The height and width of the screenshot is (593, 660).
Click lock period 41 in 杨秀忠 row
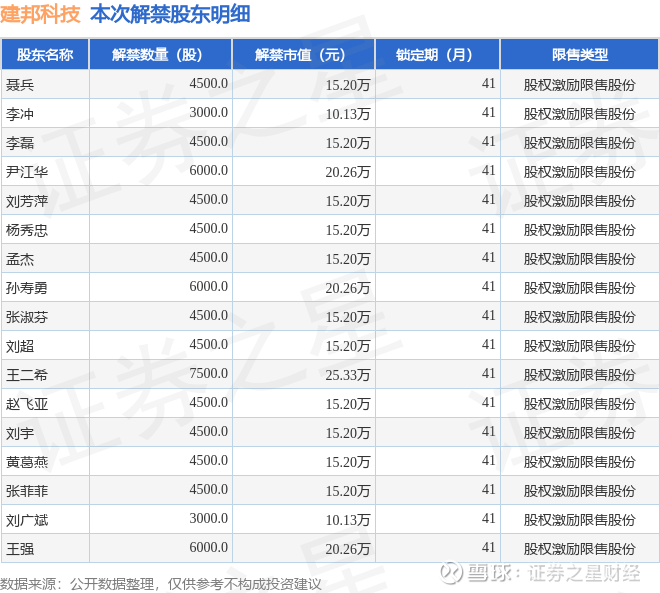tap(488, 228)
